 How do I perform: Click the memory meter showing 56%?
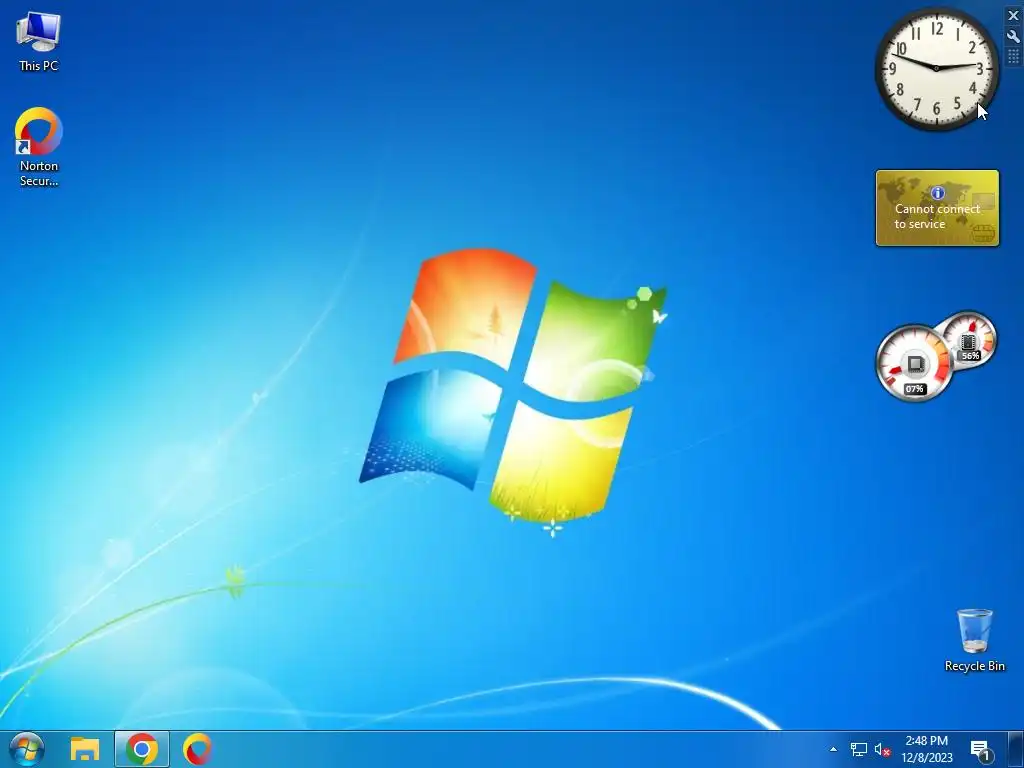tap(971, 340)
